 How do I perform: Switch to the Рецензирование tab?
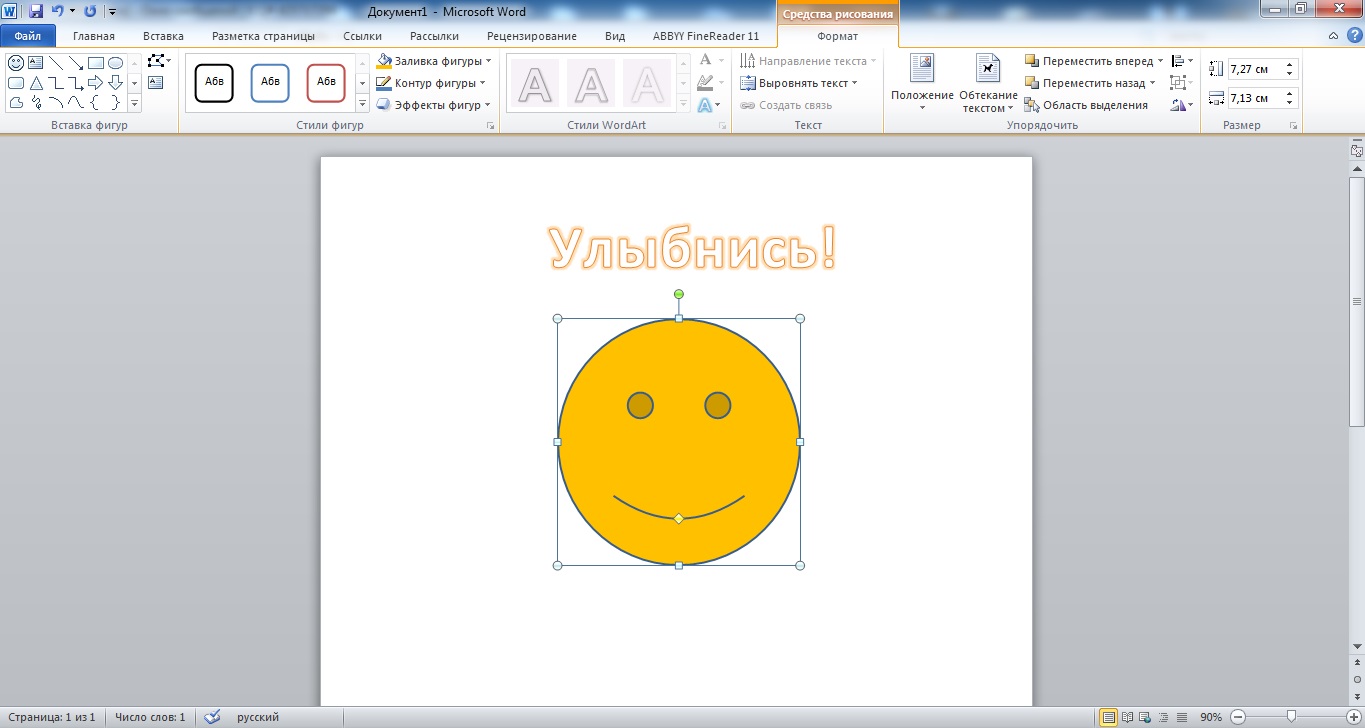point(531,36)
